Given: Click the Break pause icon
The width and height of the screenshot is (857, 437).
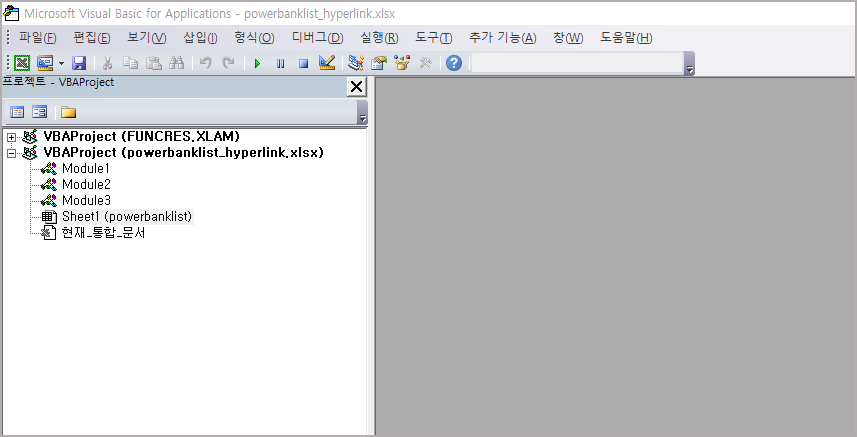Looking at the screenshot, I should pyautogui.click(x=280, y=64).
